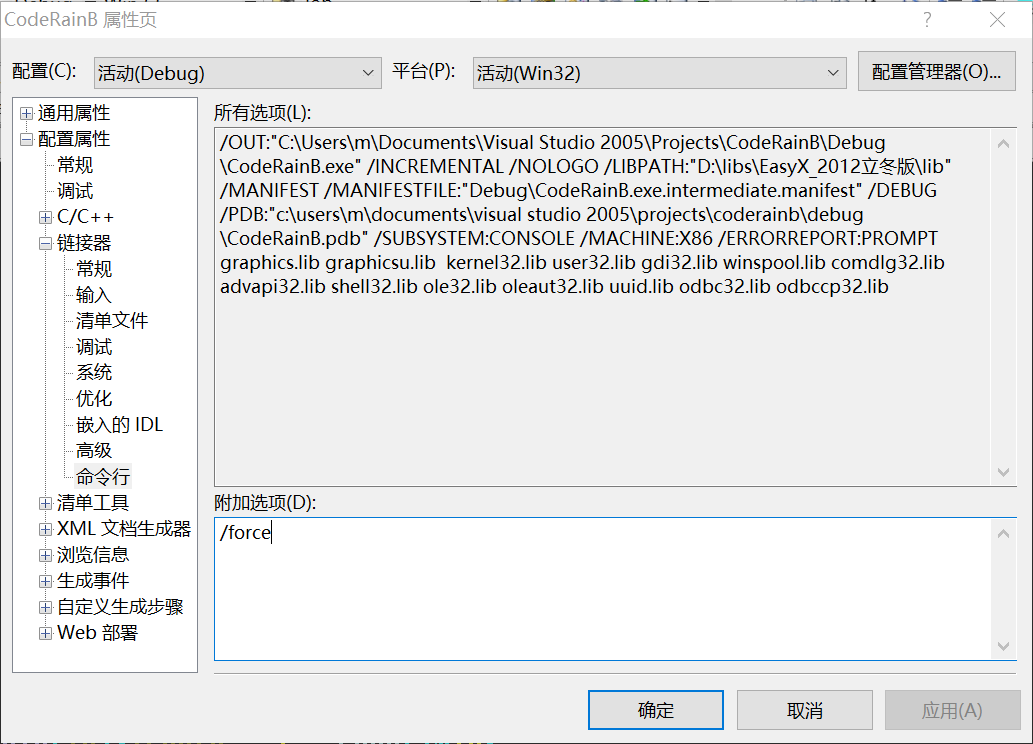The image size is (1033, 744).
Task: Select 输入 under the linker node
Action: coord(94,295)
